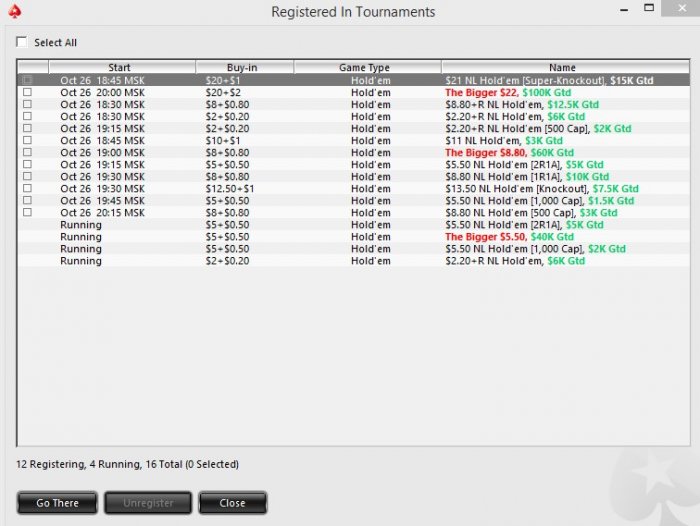This screenshot has width=700, height=526.
Task: Click the $2.20+R NL Hold'em $6K Gtd 18:30 name
Action: 515,116
